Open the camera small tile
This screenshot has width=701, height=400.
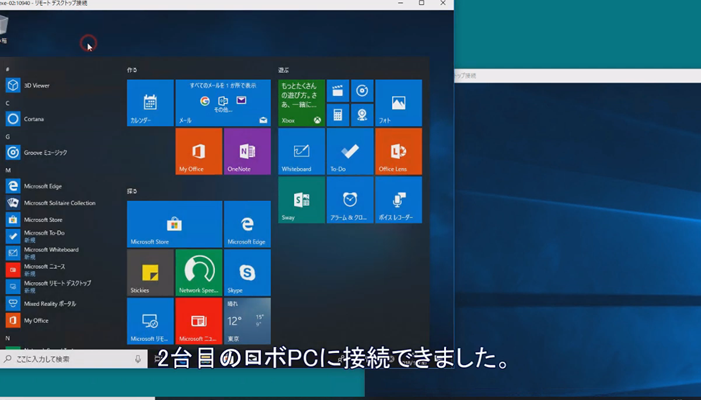coord(362,115)
